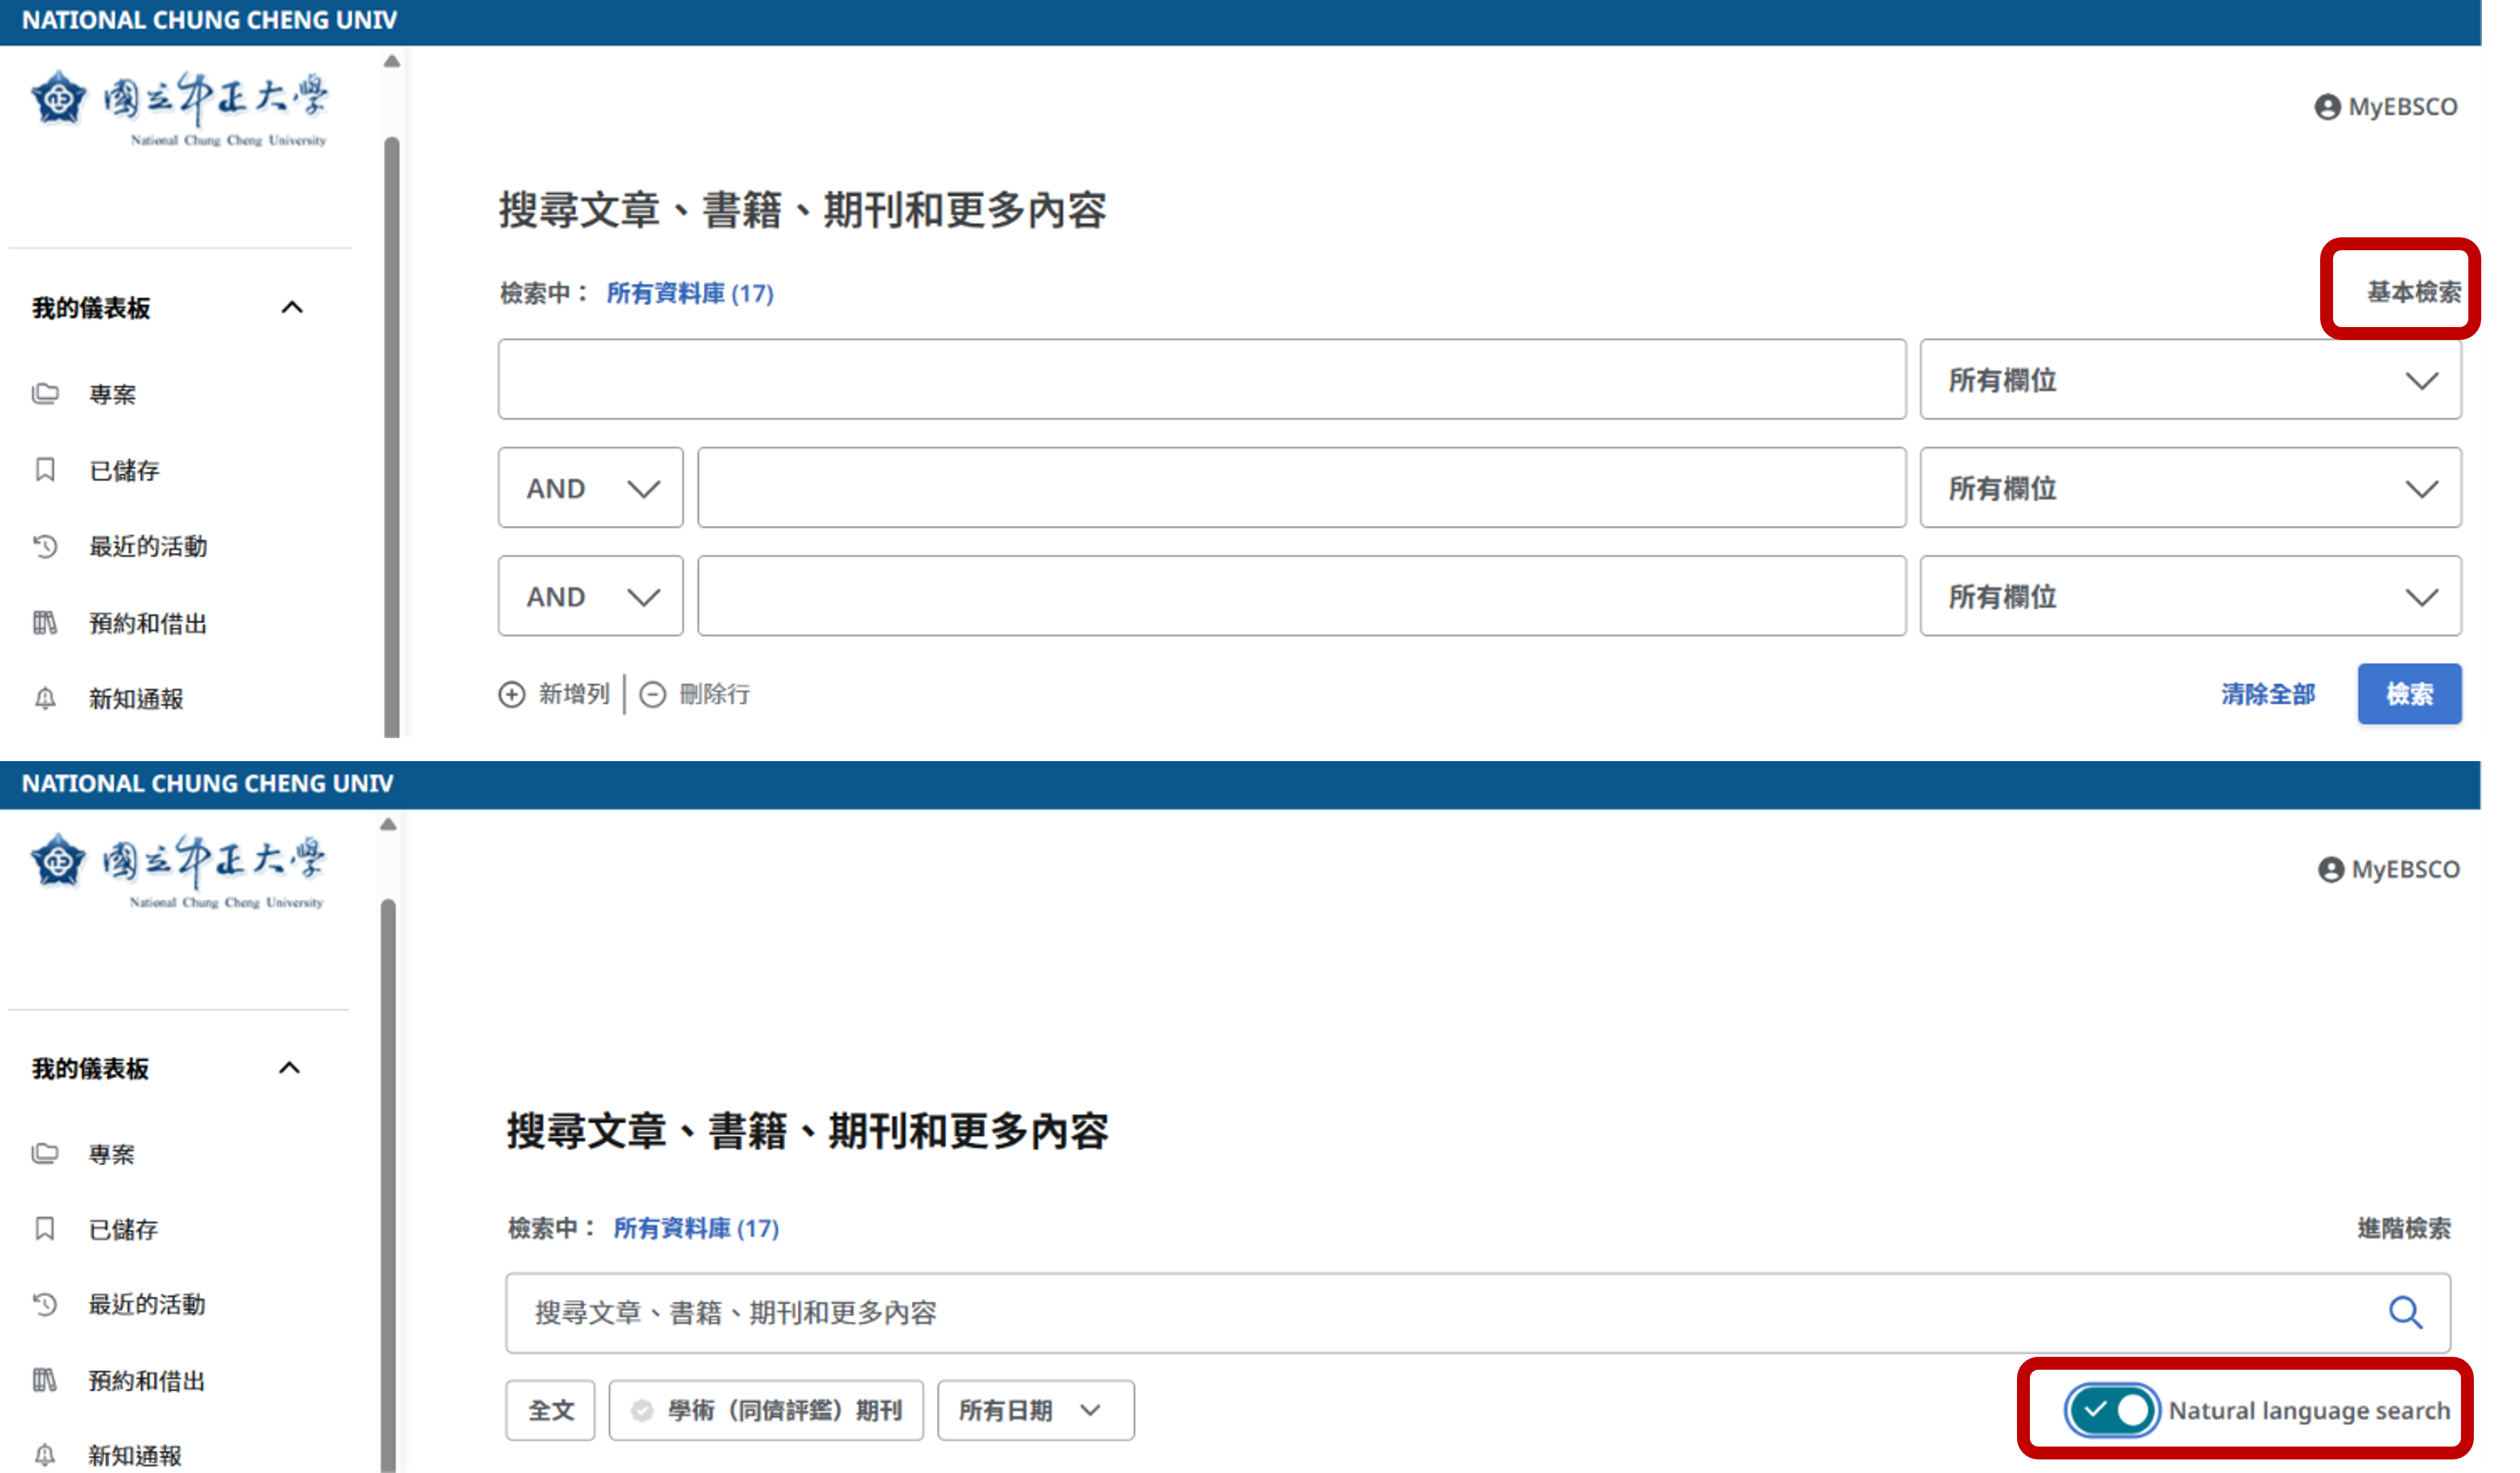Open the first row's 所有欄位 field dropdown
Image resolution: width=2520 pixels, height=1473 pixels.
click(2190, 380)
